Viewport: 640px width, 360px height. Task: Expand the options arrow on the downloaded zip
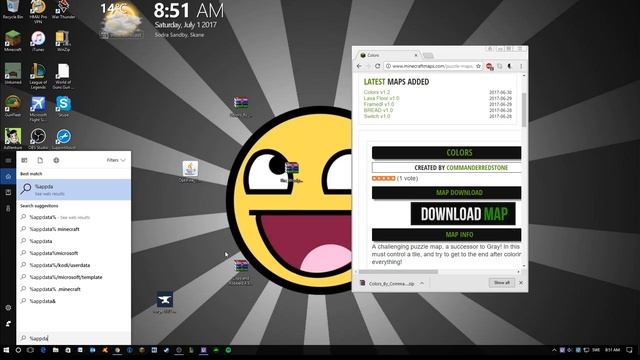tap(422, 283)
